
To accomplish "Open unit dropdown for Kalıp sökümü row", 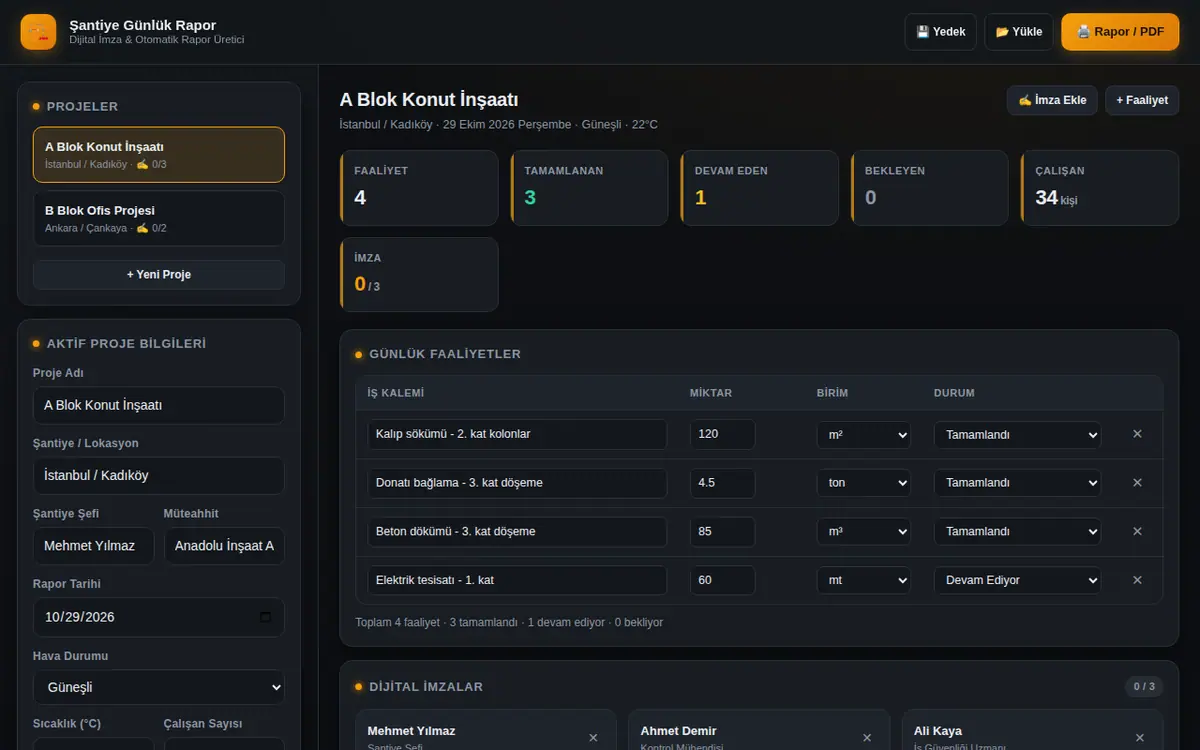I will [864, 435].
